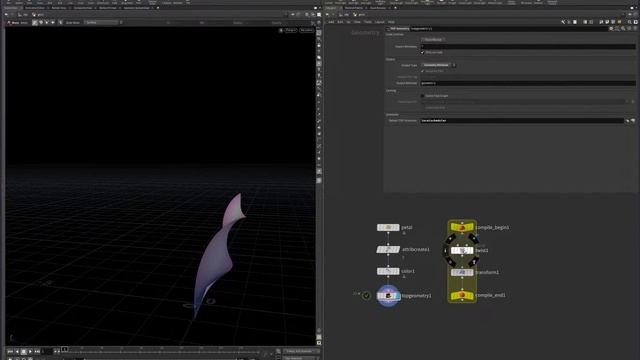Screen dimensions: 640x360
Task: Open the dropdown button under Load Settings
Action: pos(433,40)
